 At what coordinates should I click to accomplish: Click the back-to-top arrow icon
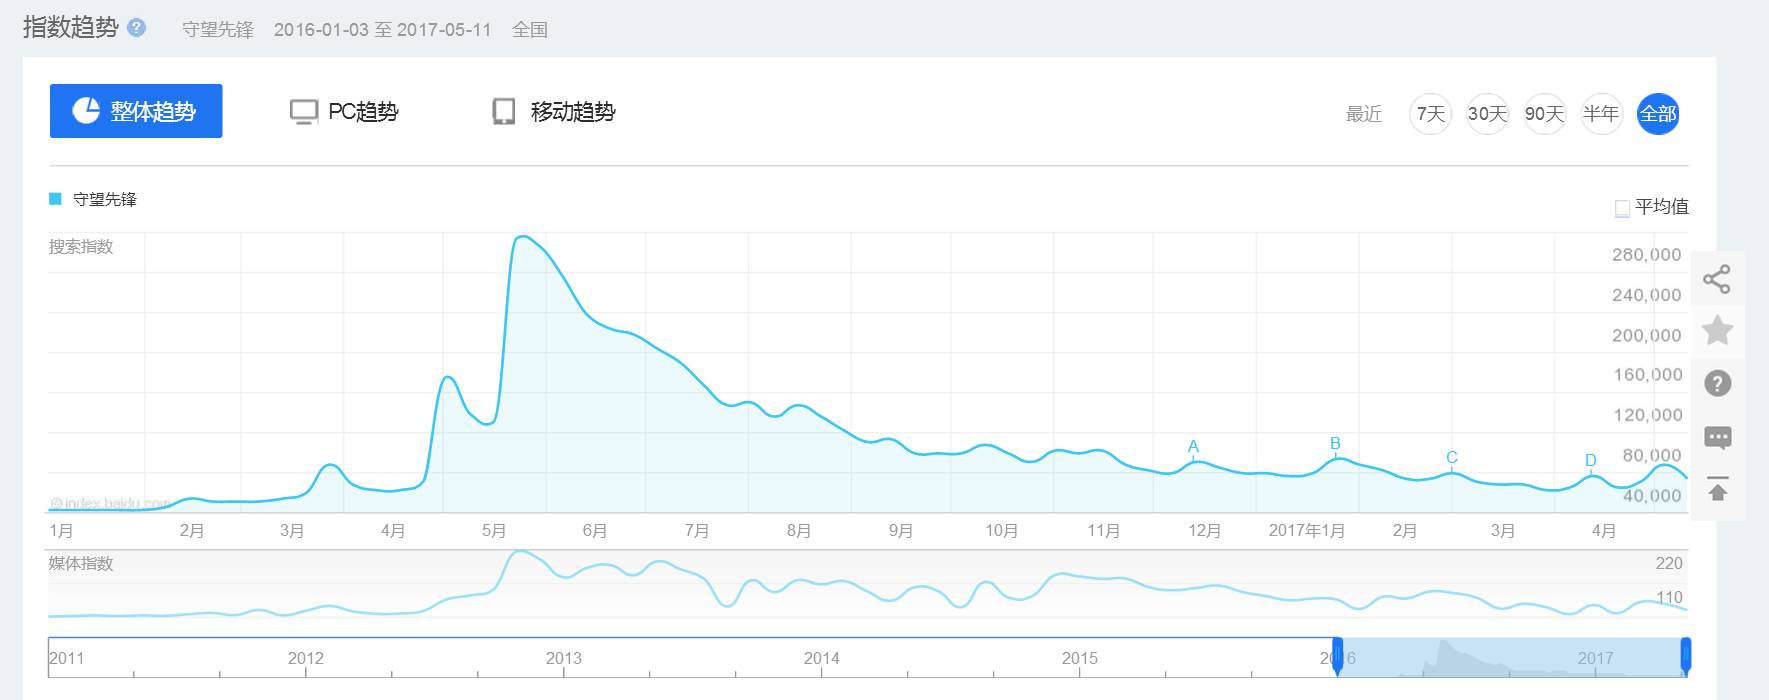1717,490
